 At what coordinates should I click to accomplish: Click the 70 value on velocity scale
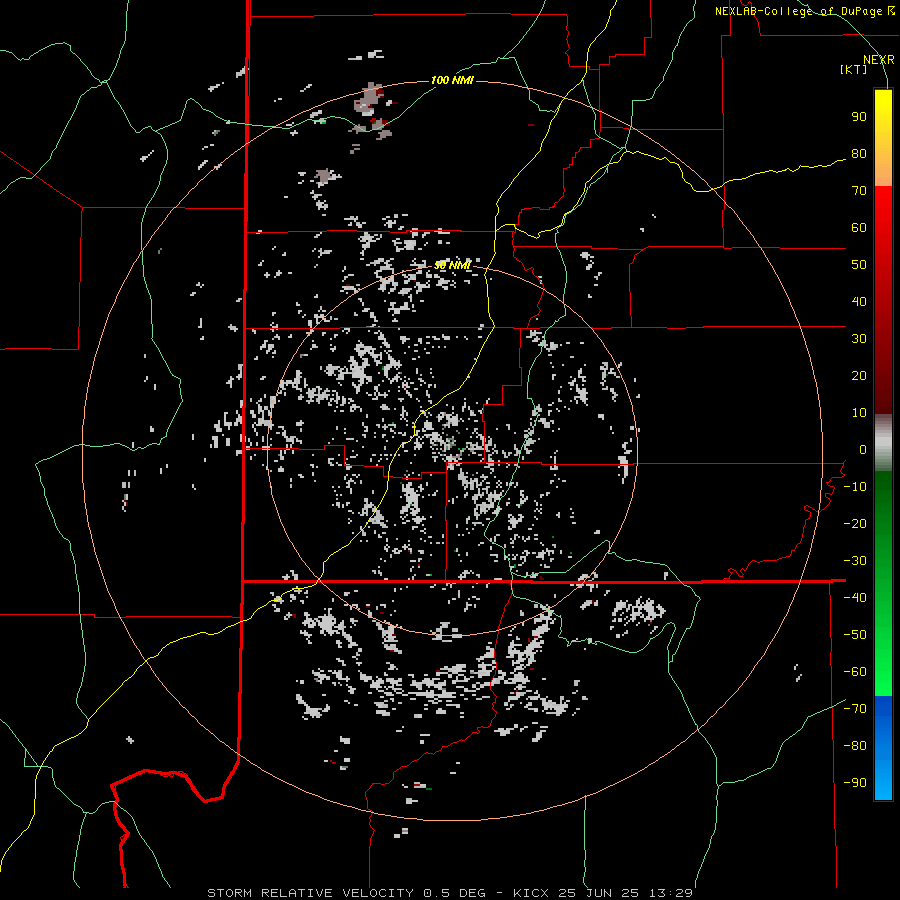859,191
